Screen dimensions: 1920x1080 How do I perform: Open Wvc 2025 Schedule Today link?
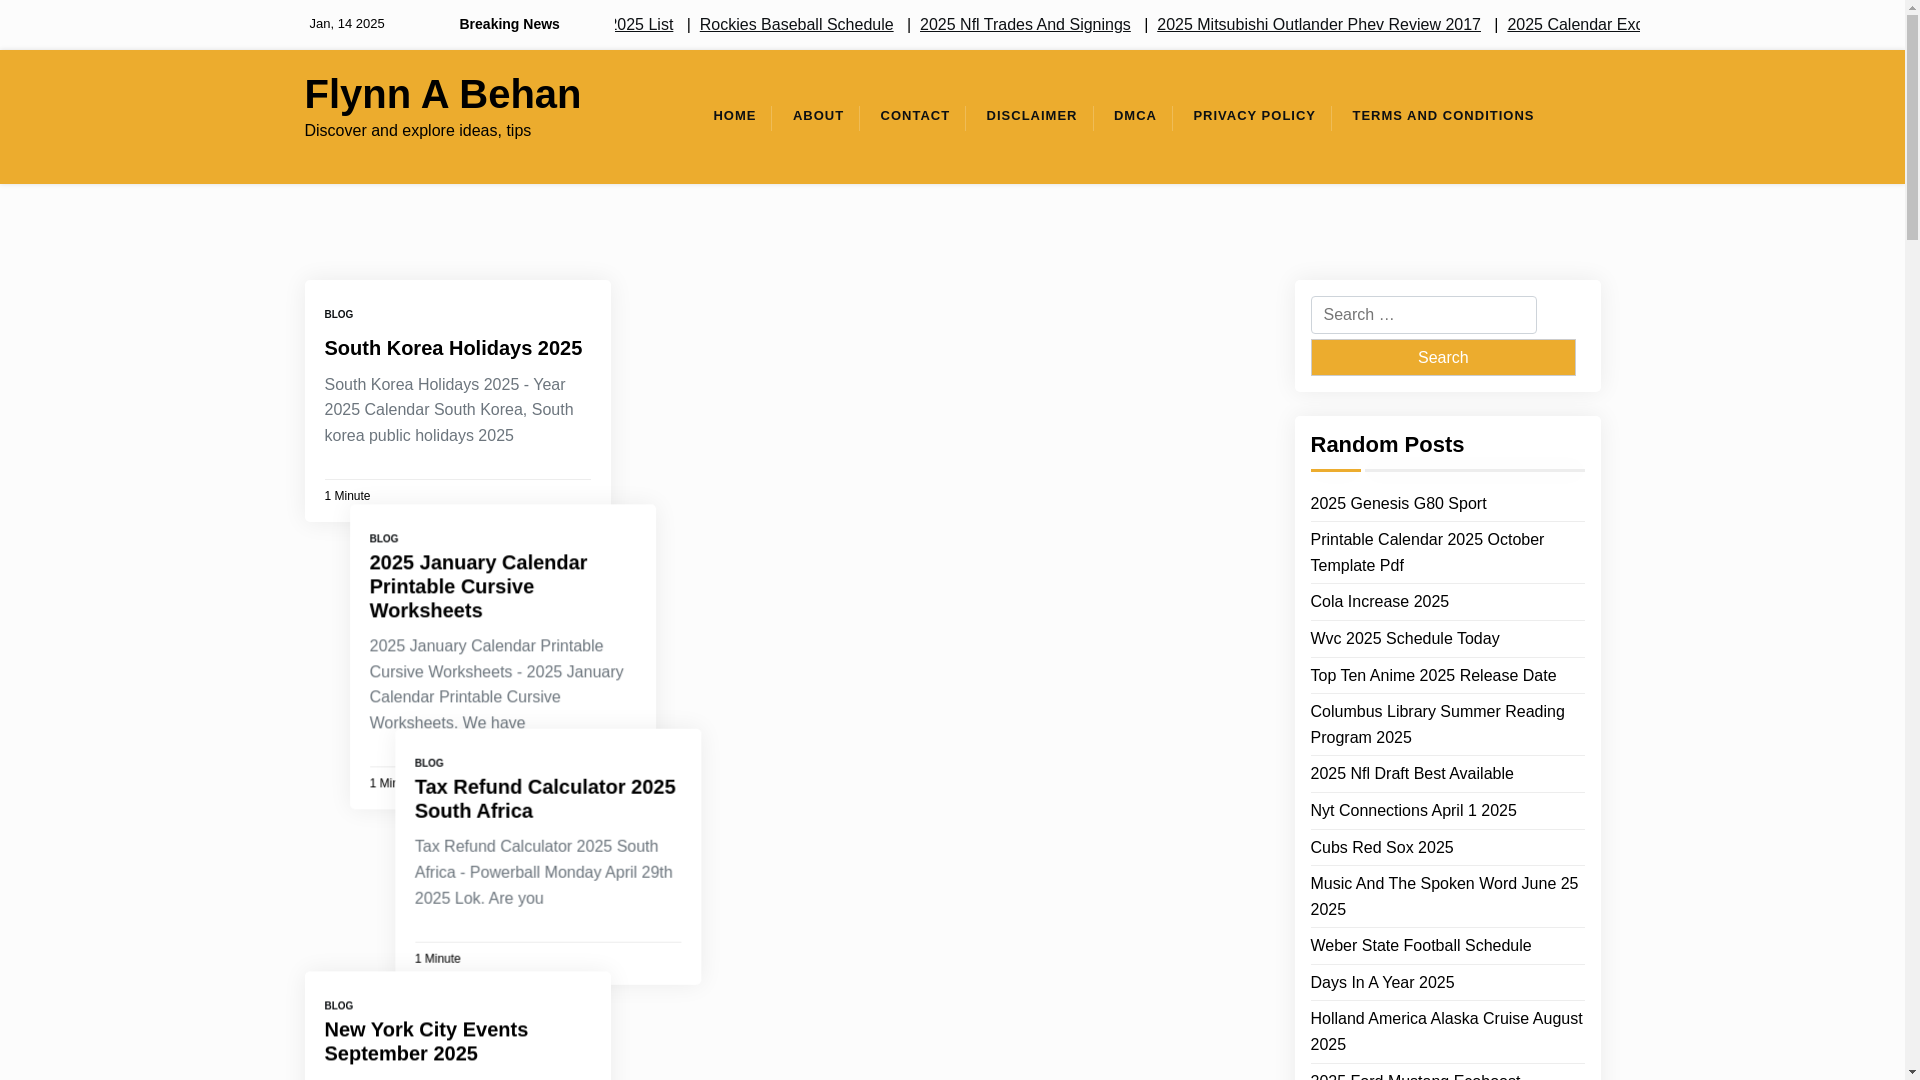point(1404,639)
